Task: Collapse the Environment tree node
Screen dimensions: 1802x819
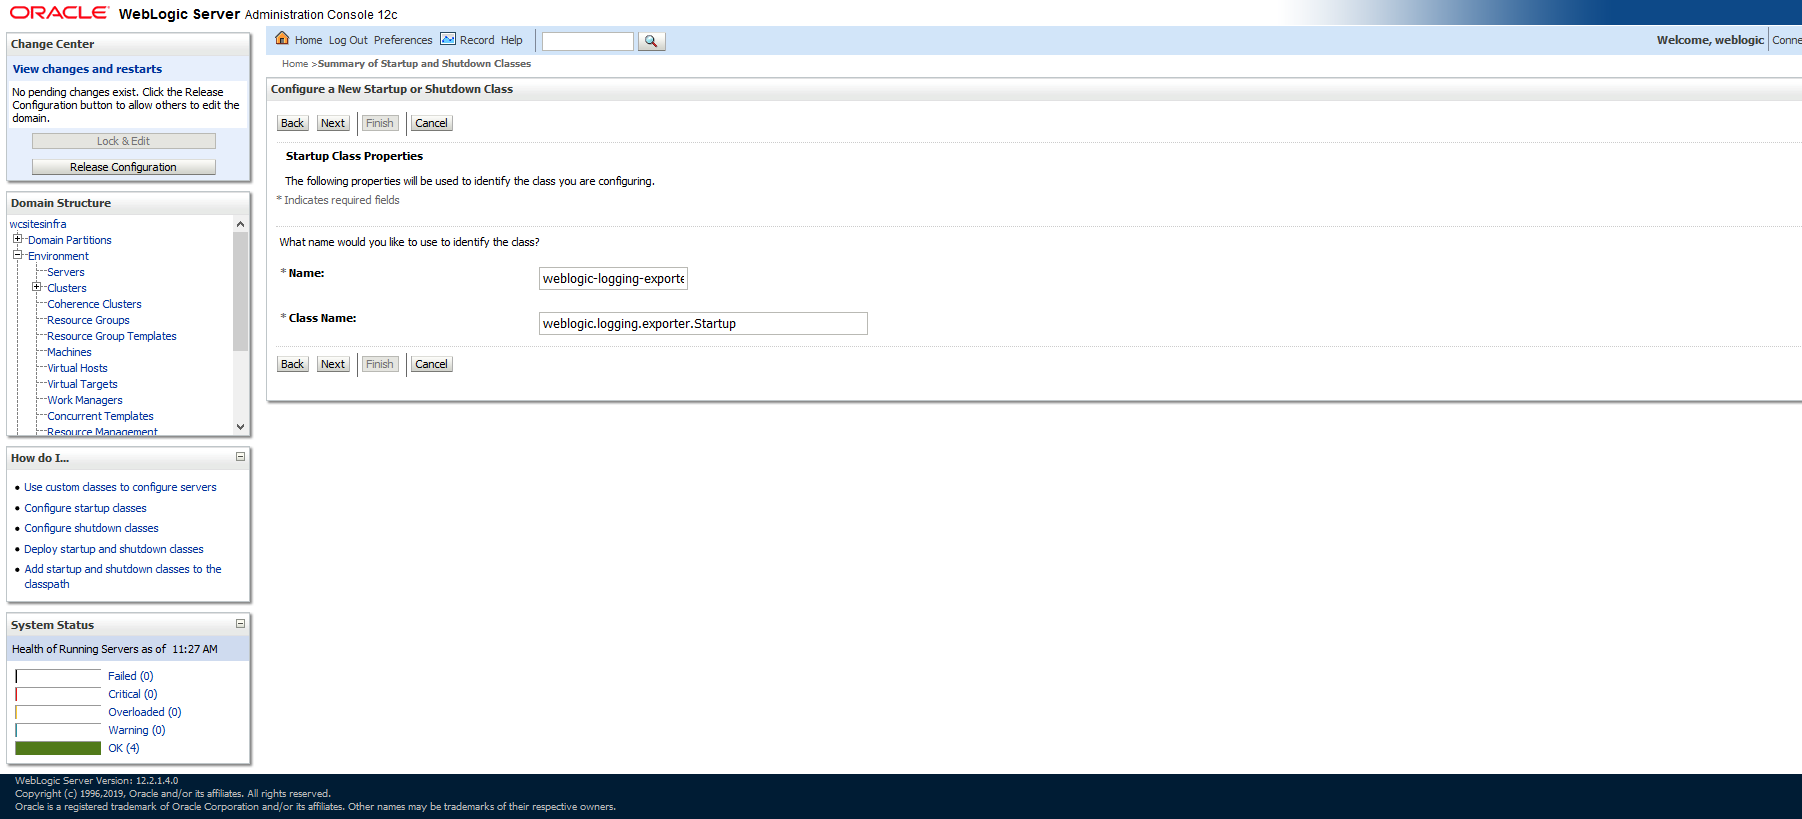Action: (x=17, y=255)
